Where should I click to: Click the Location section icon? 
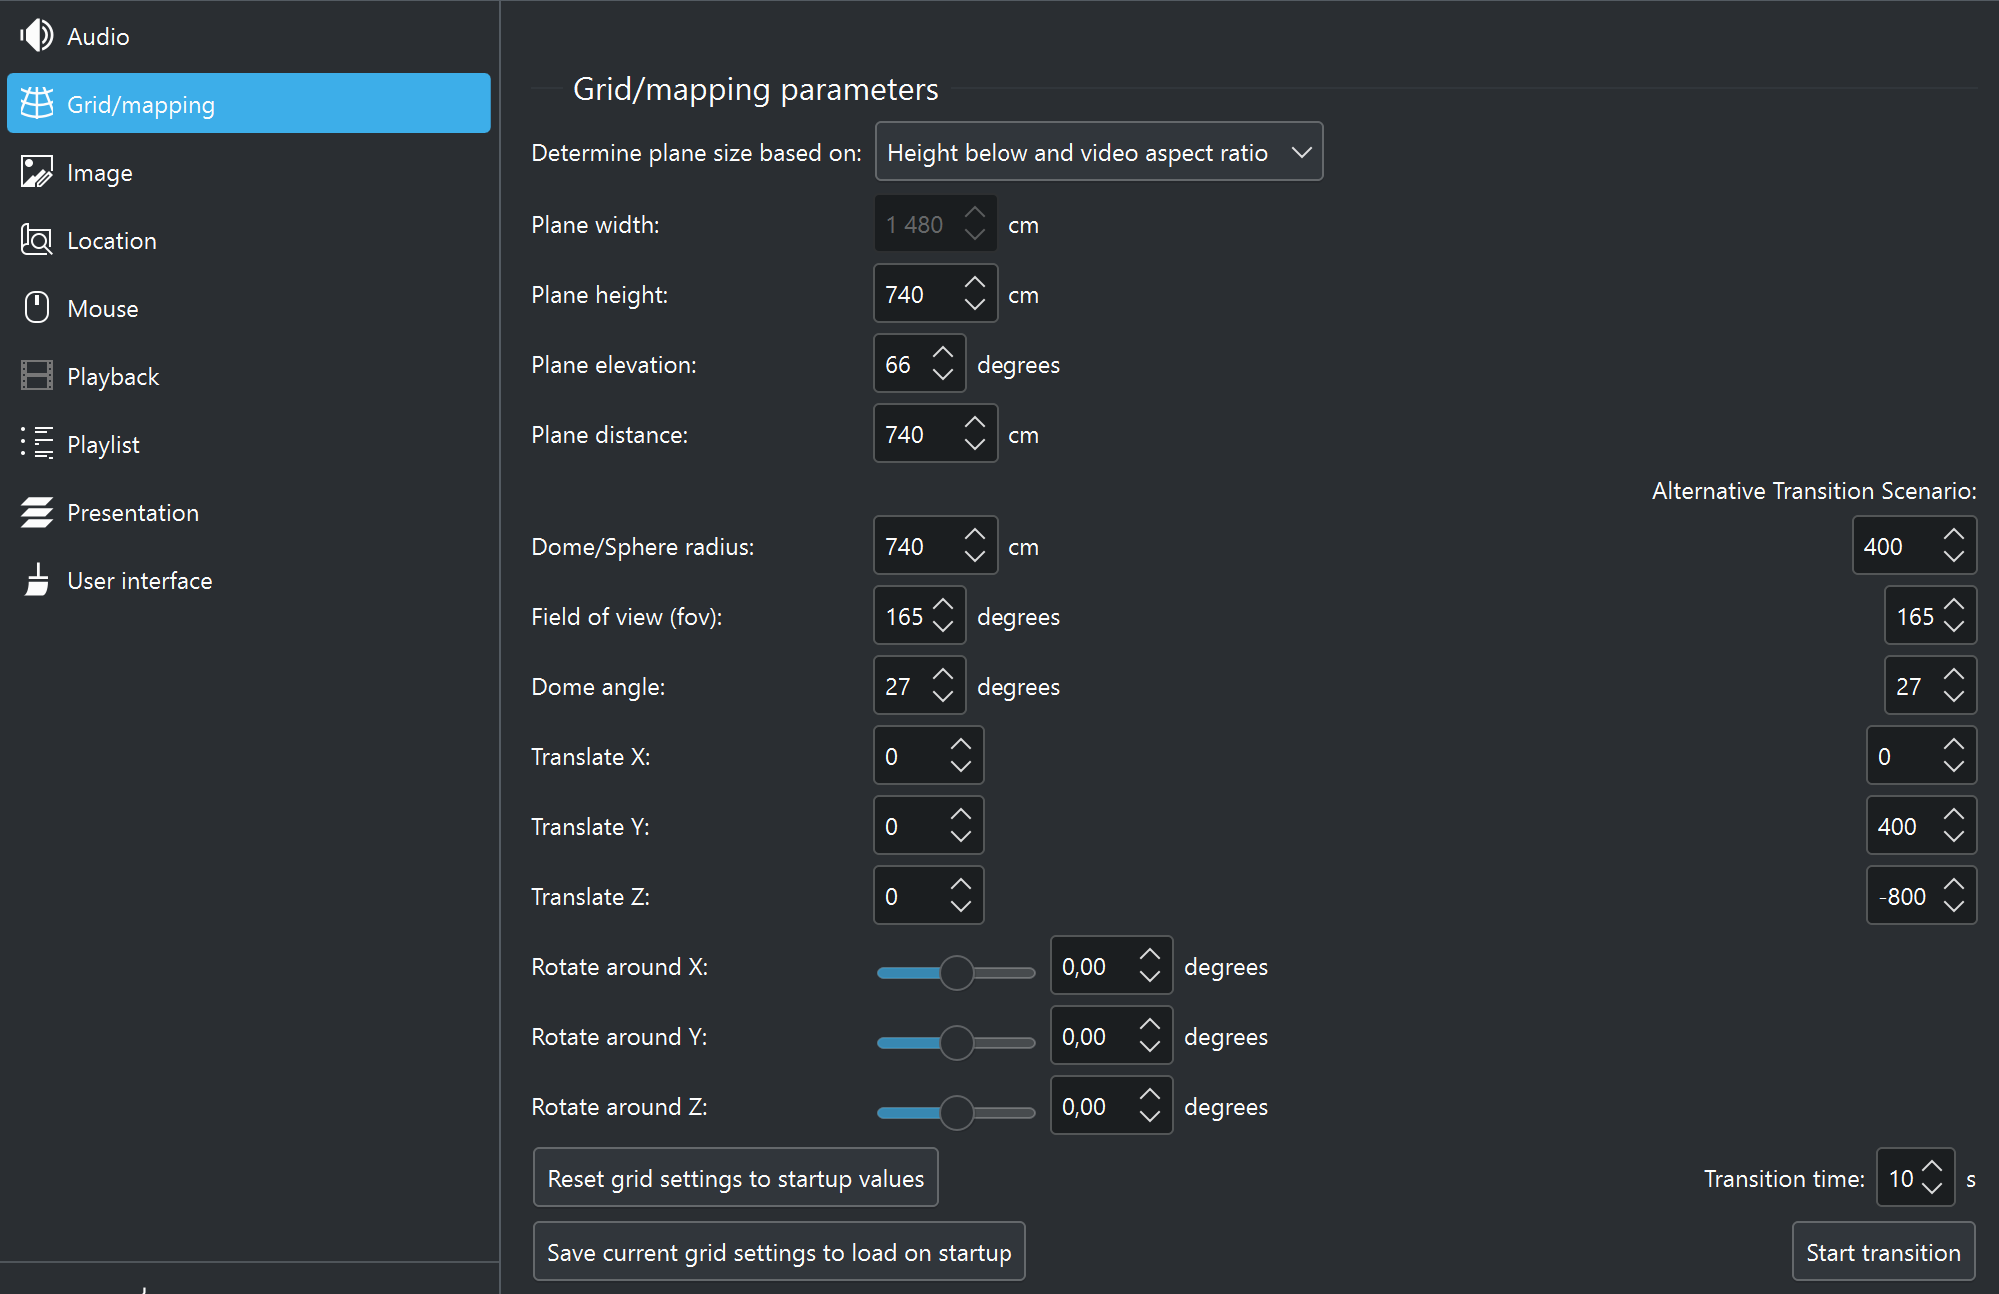pyautogui.click(x=35, y=240)
